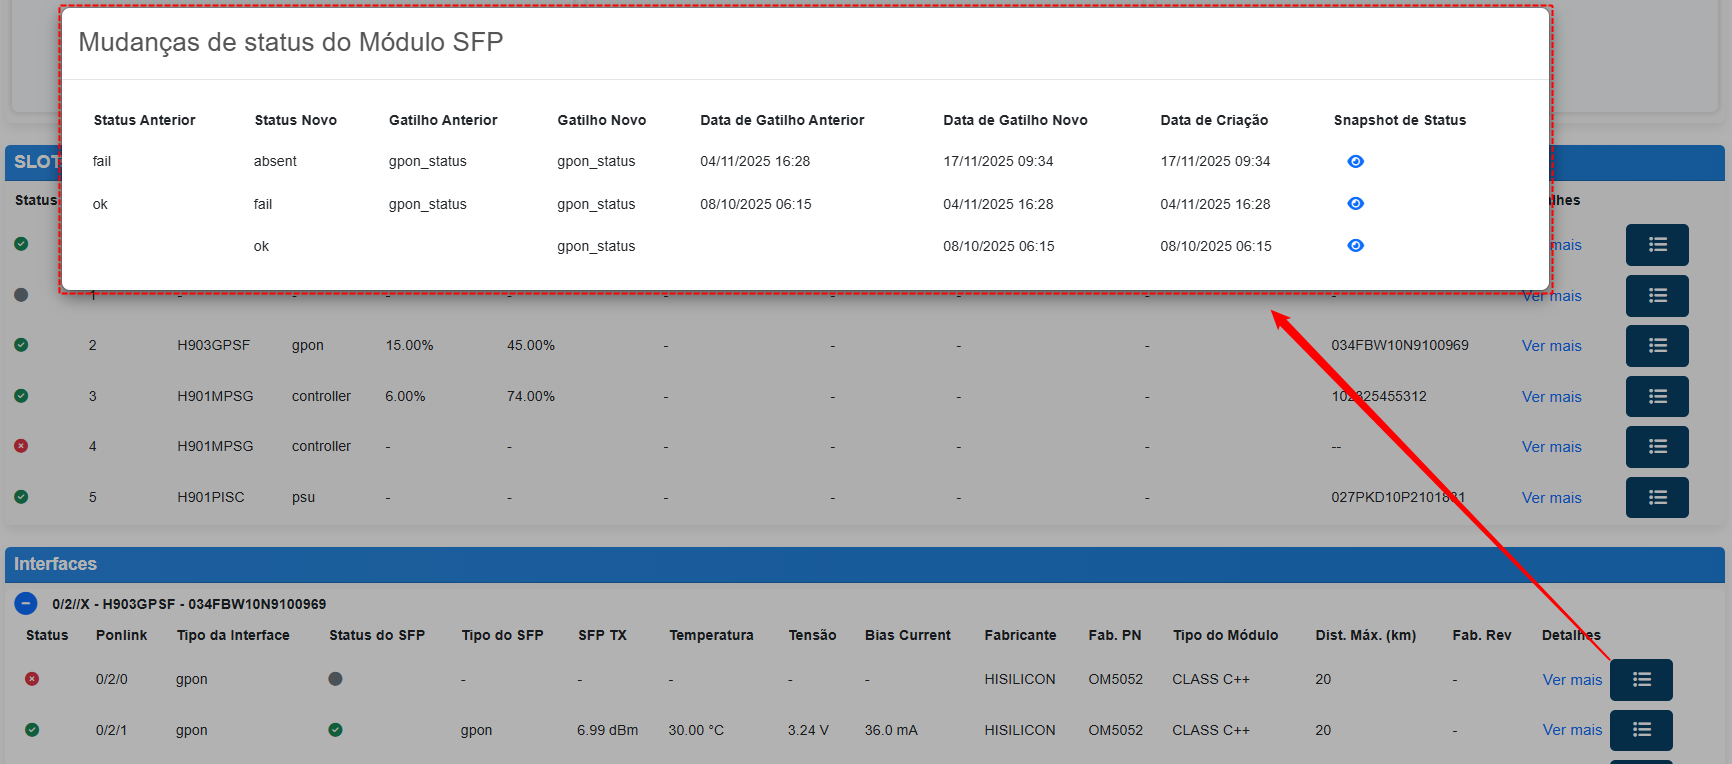This screenshot has height=764, width=1732.
Task: Show snapshot for 08/10/2025 06:15 entry
Action: pos(1355,246)
